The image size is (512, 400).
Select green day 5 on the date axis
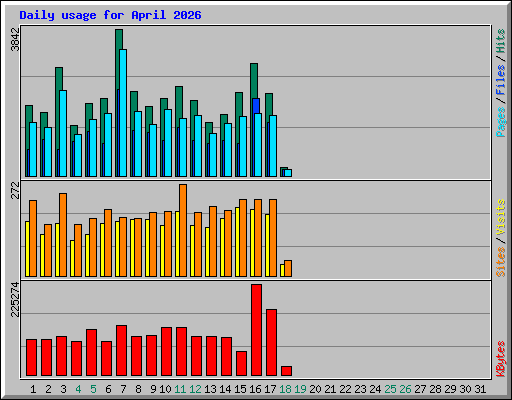[x=93, y=389]
